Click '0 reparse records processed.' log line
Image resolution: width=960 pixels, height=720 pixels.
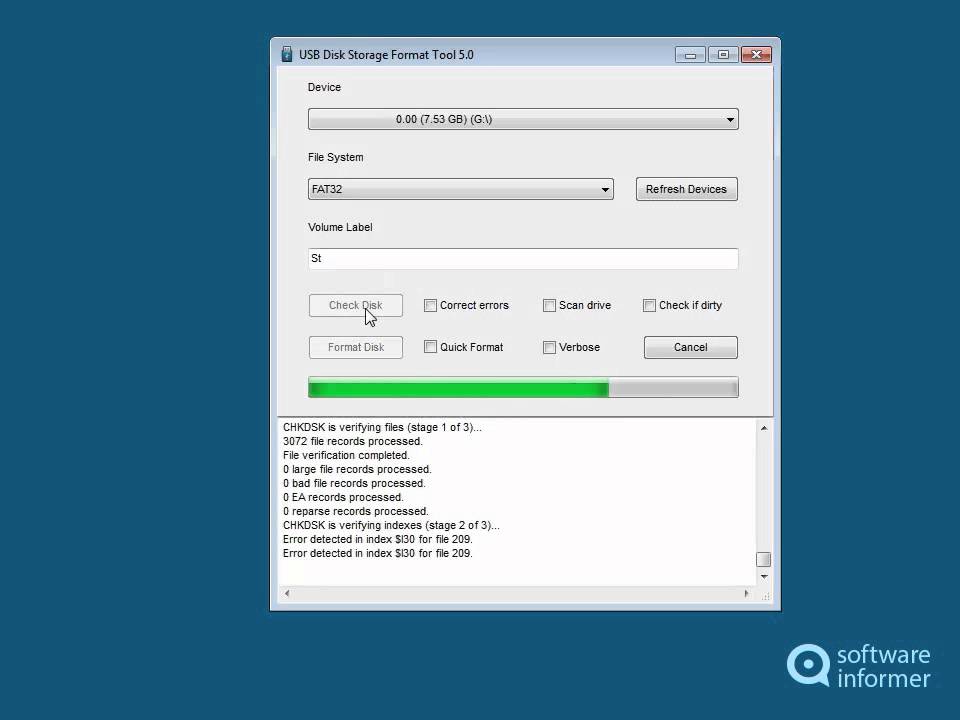click(356, 511)
